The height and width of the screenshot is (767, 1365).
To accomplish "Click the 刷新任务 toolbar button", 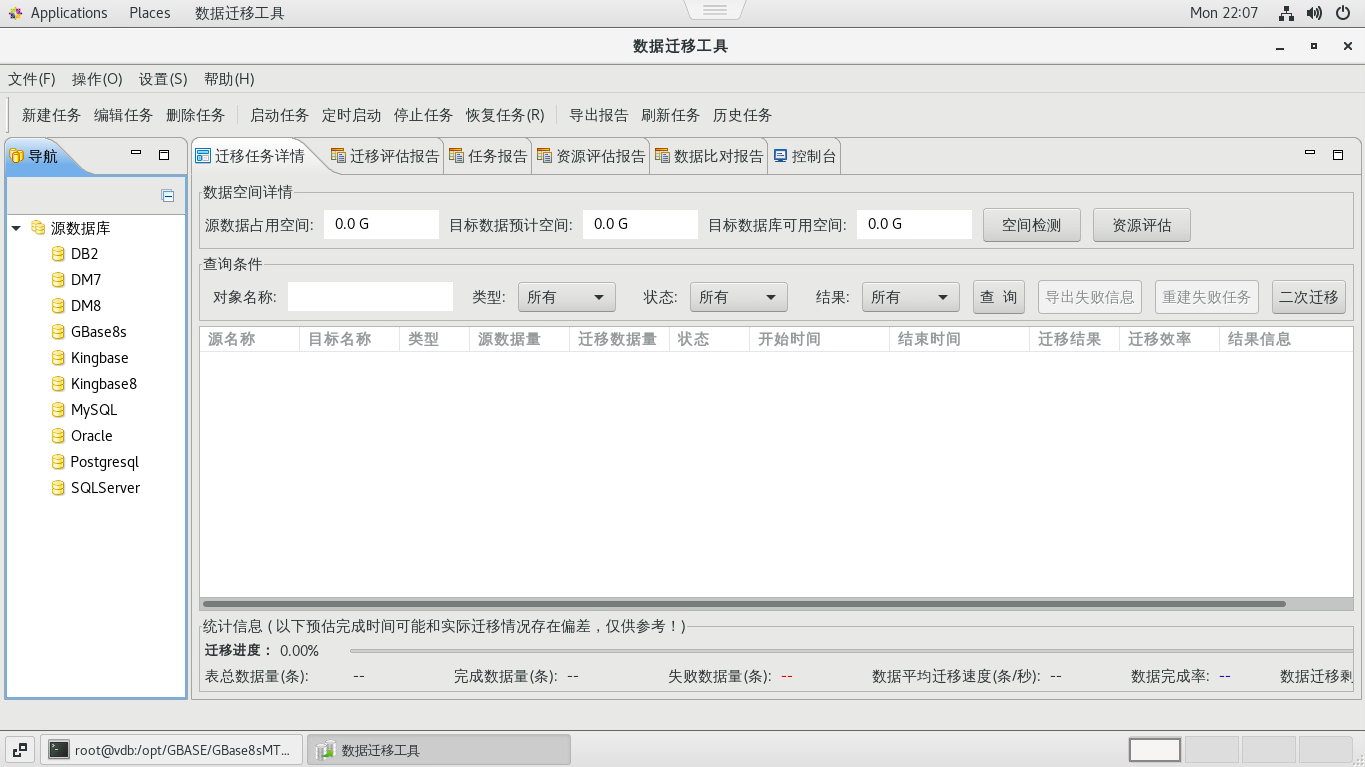I will pyautogui.click(x=670, y=115).
